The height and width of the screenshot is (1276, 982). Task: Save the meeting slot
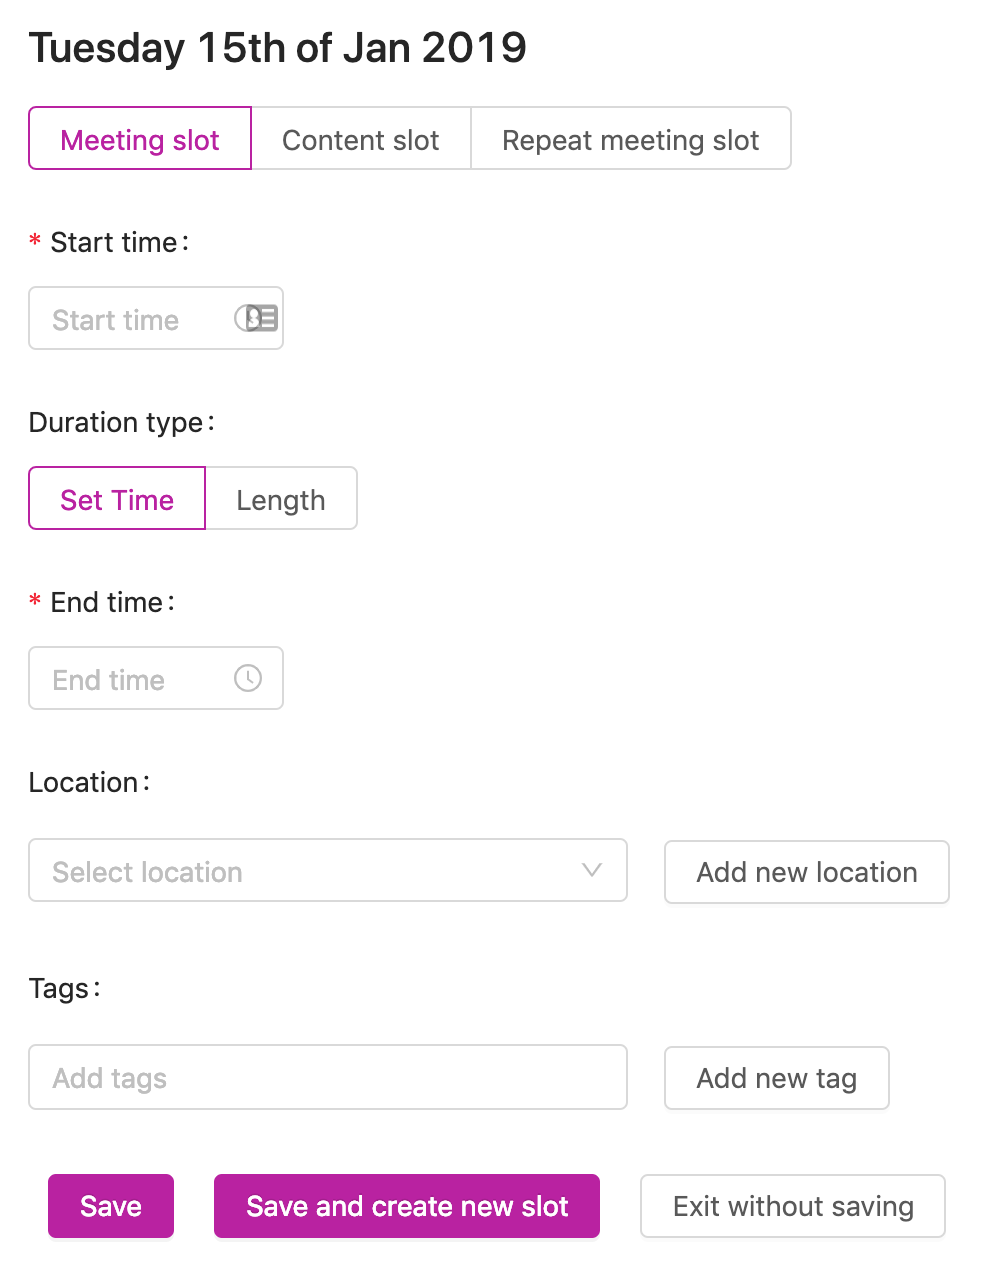pos(110,1206)
